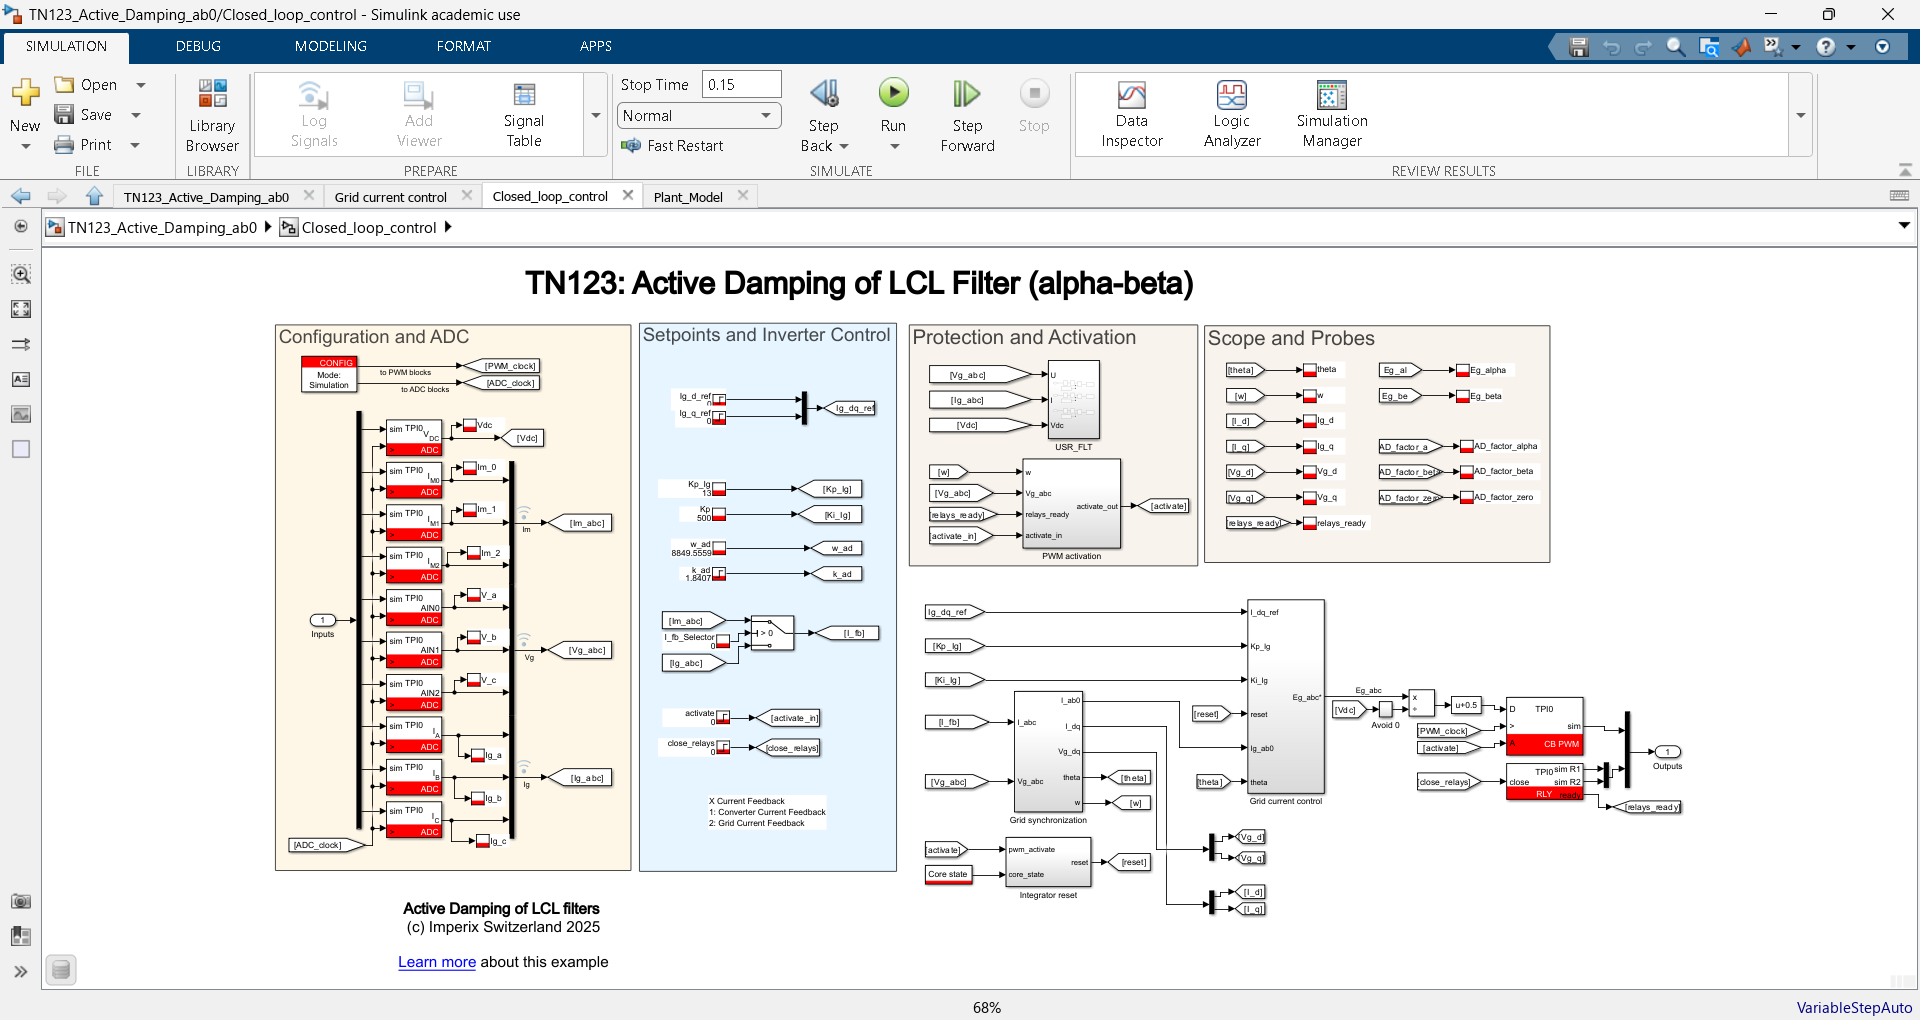
Task: Open the Signal Table
Action: coord(523,115)
